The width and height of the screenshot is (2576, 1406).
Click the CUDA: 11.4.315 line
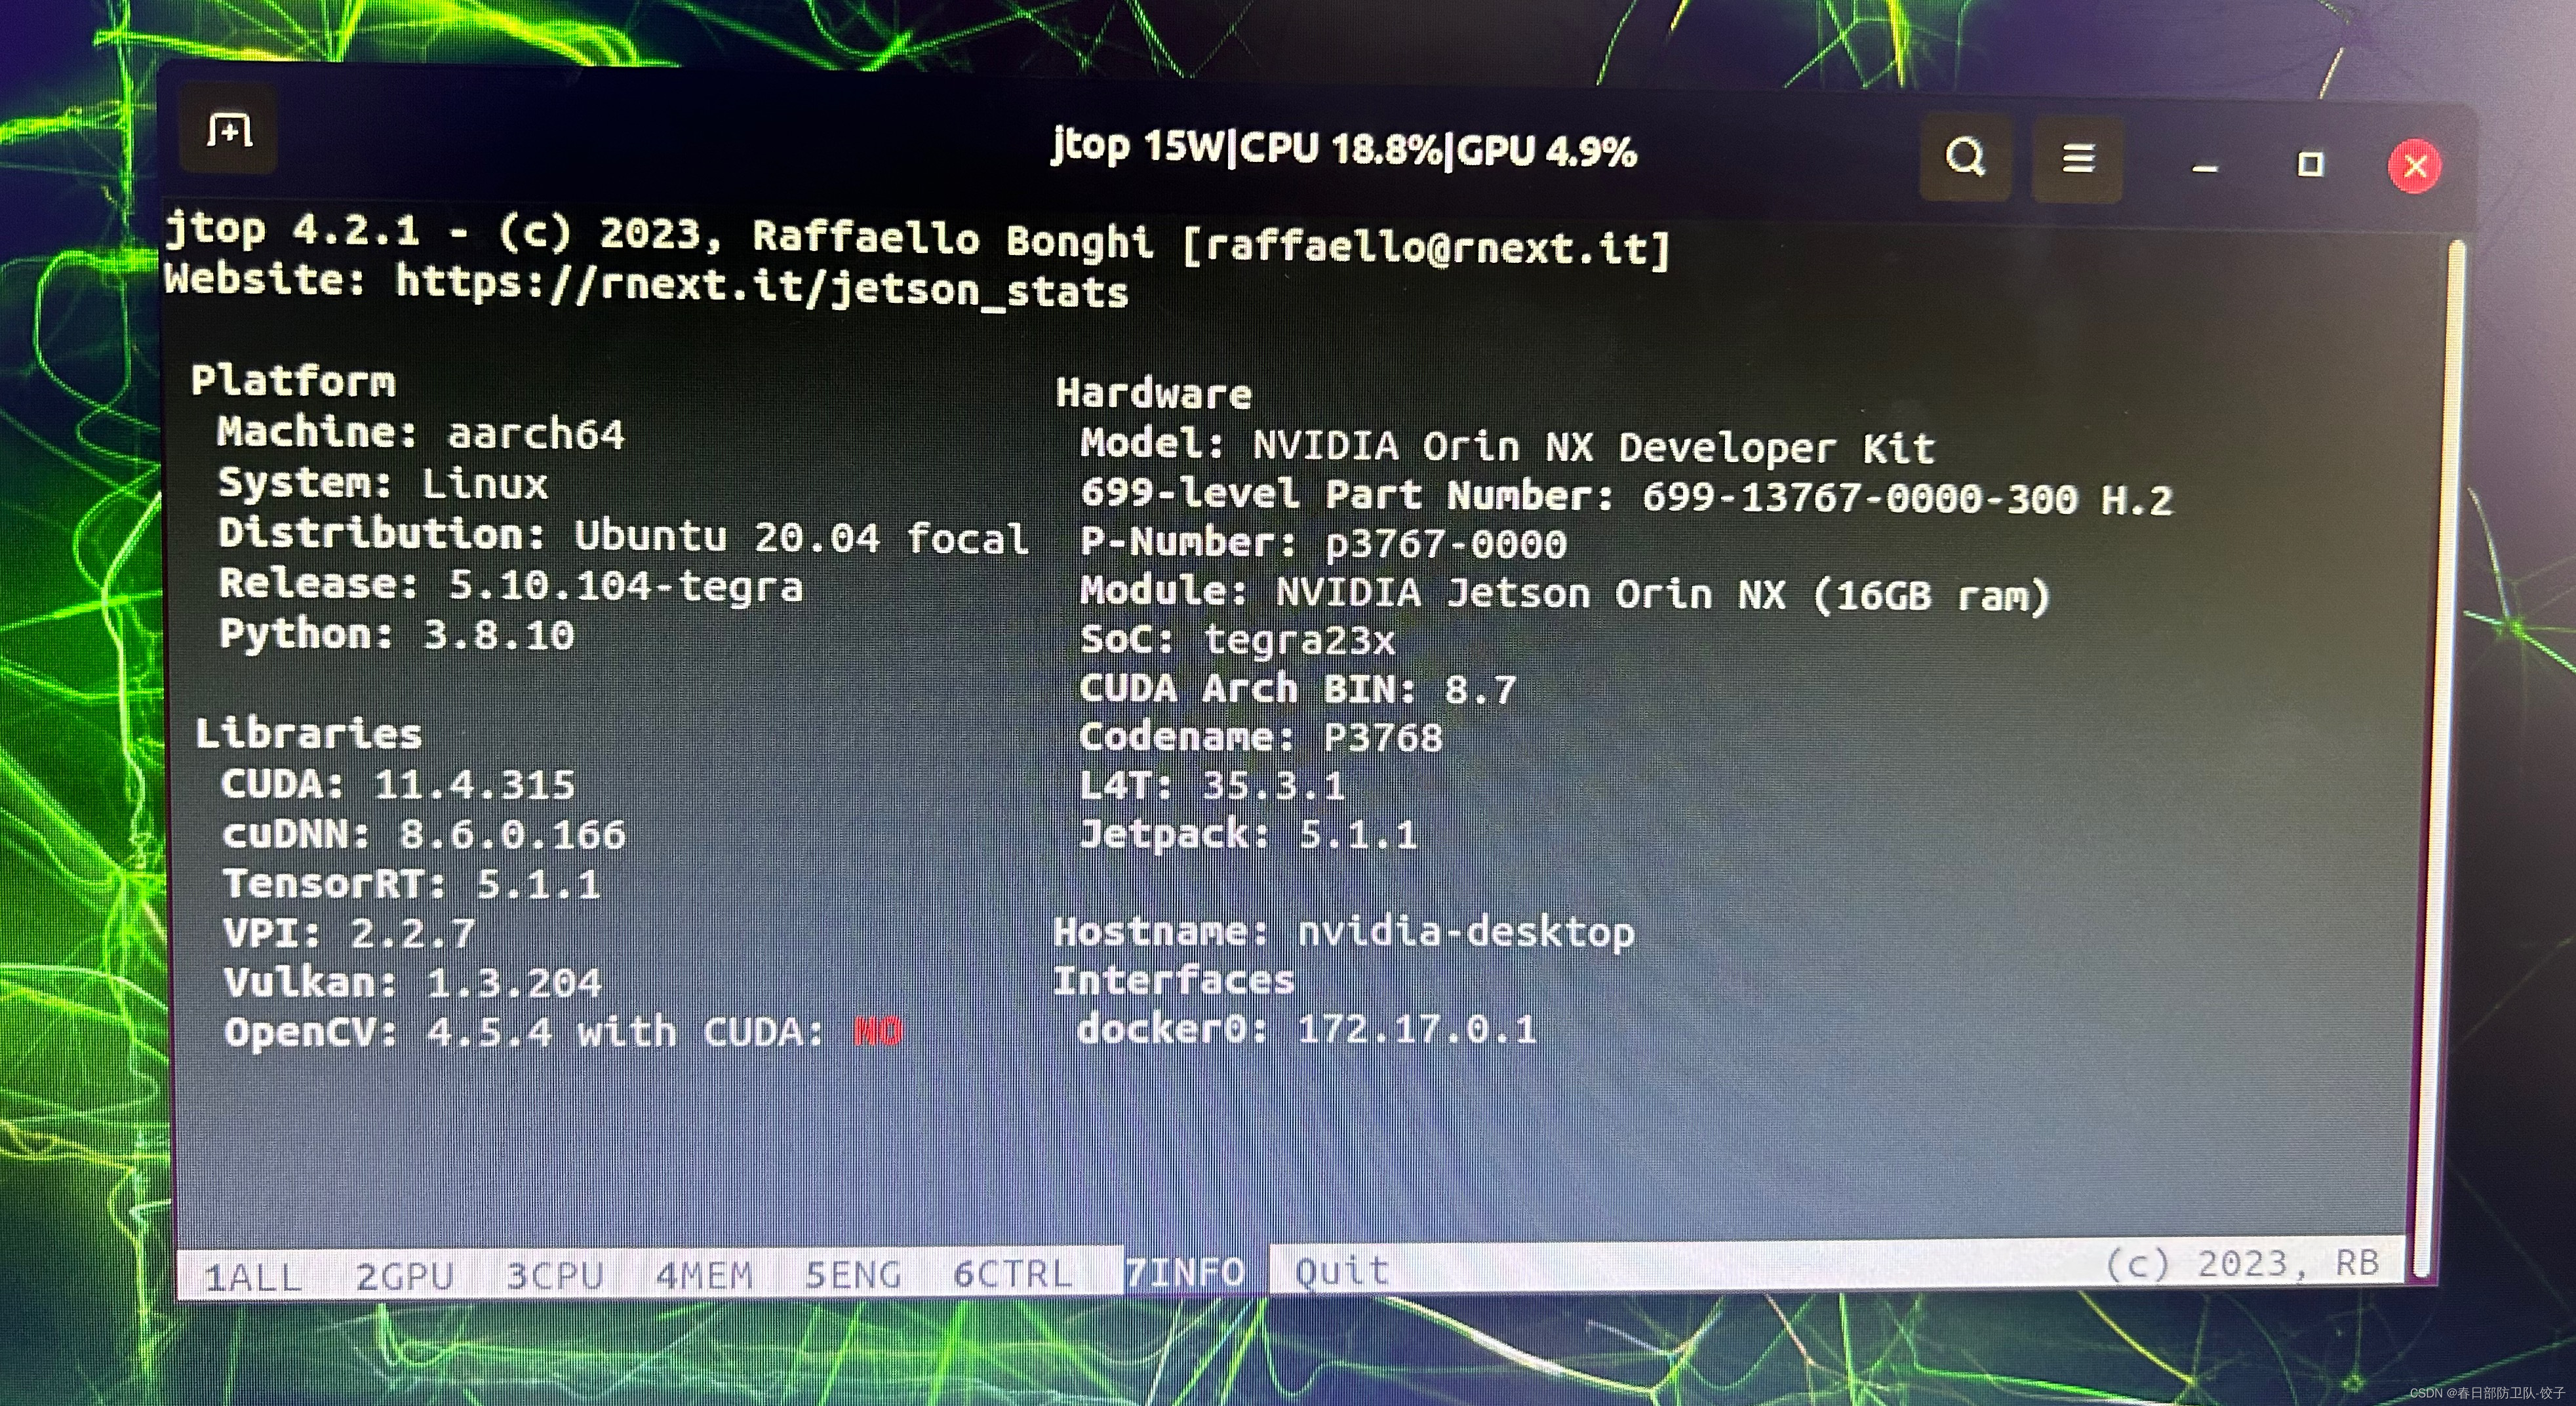(x=398, y=784)
